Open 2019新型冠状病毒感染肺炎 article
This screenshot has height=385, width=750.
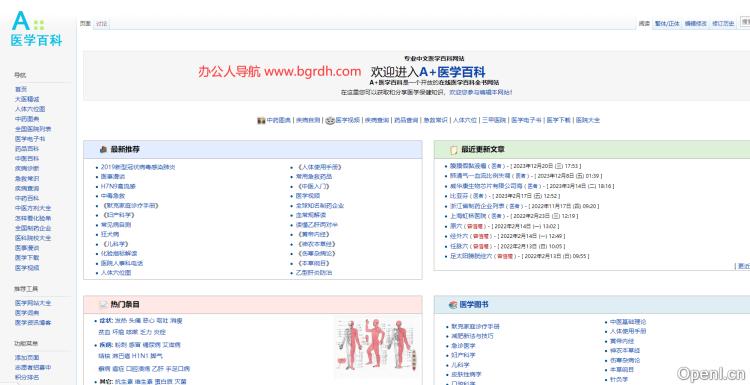138,167
